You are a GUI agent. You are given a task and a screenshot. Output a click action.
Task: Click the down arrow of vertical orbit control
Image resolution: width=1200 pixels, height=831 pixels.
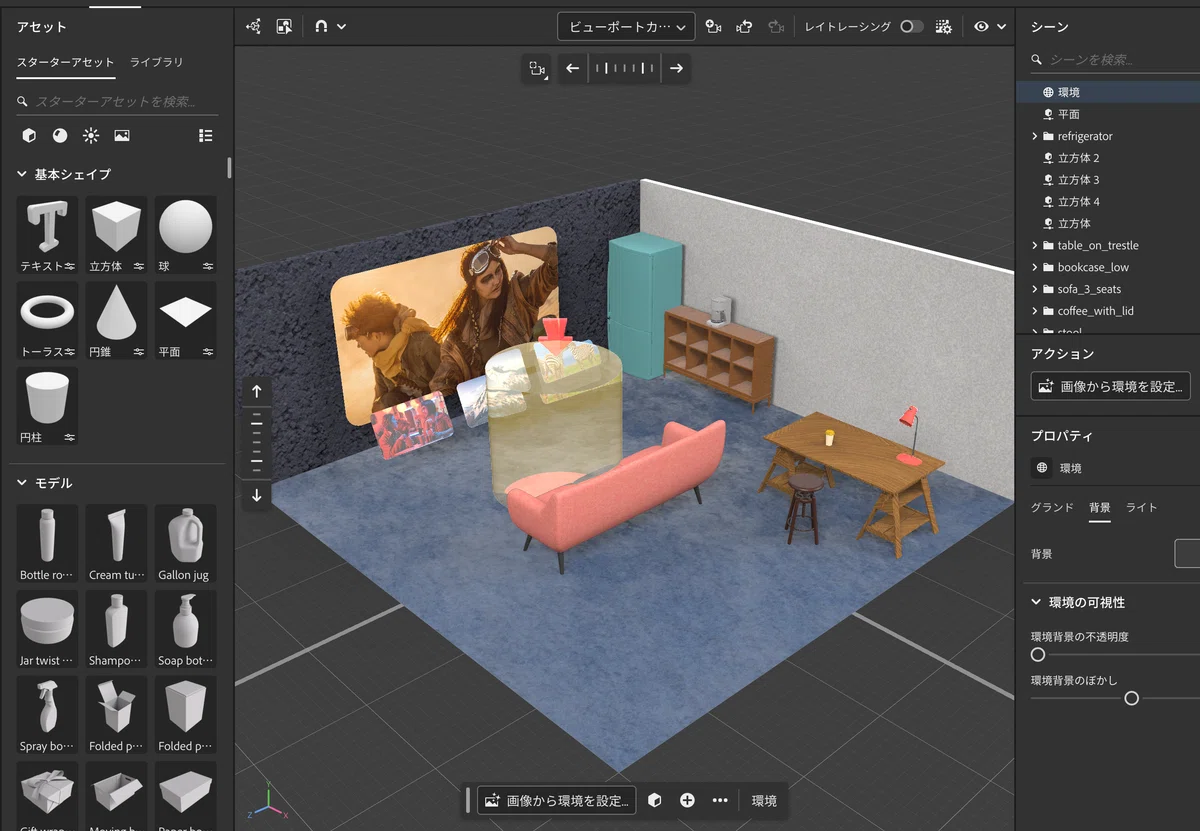tap(257, 495)
